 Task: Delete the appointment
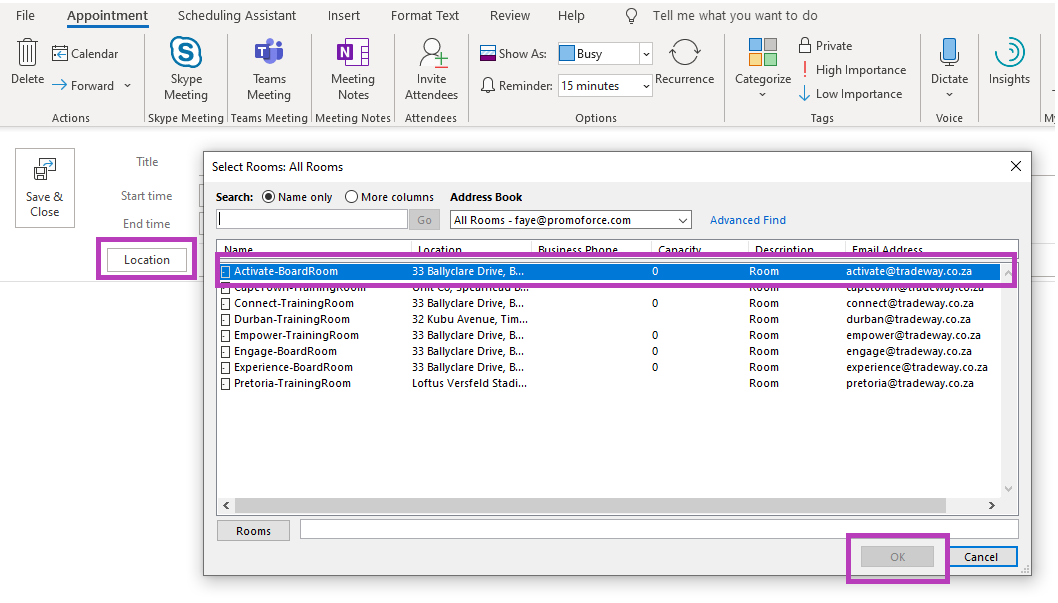click(x=26, y=69)
